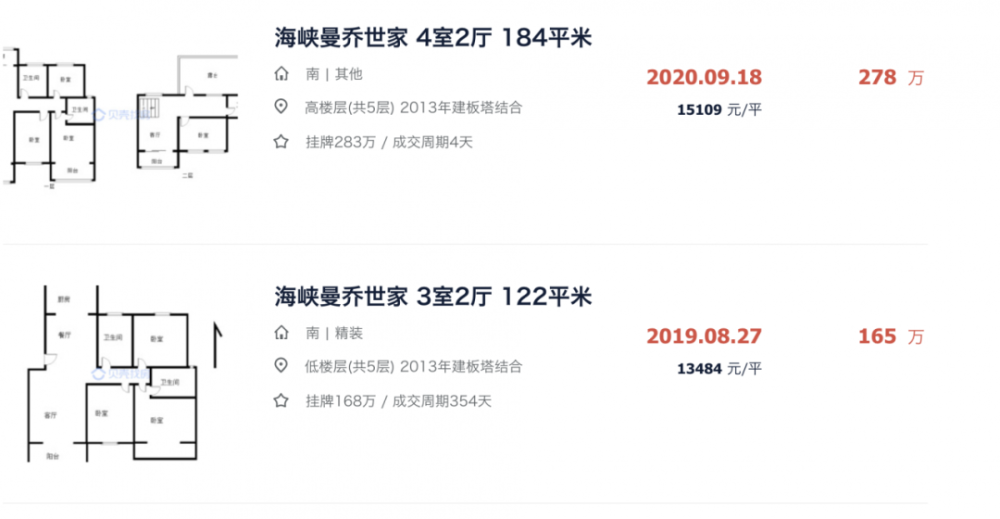Click the star icon next to 挂牌283万
This screenshot has height=519, width=1000.
tap(282, 142)
